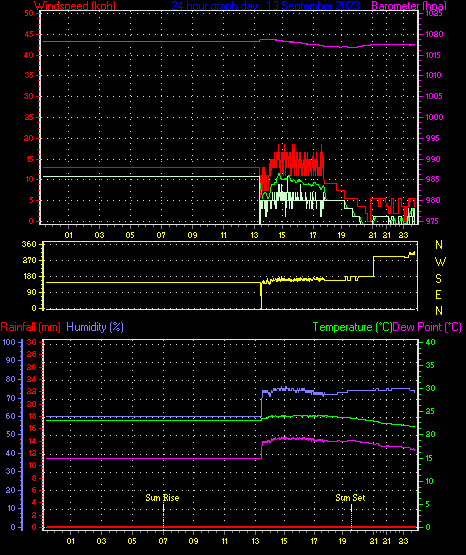Click the rainfall axis value "22"
Screen dimensions: 466x555
(32, 391)
